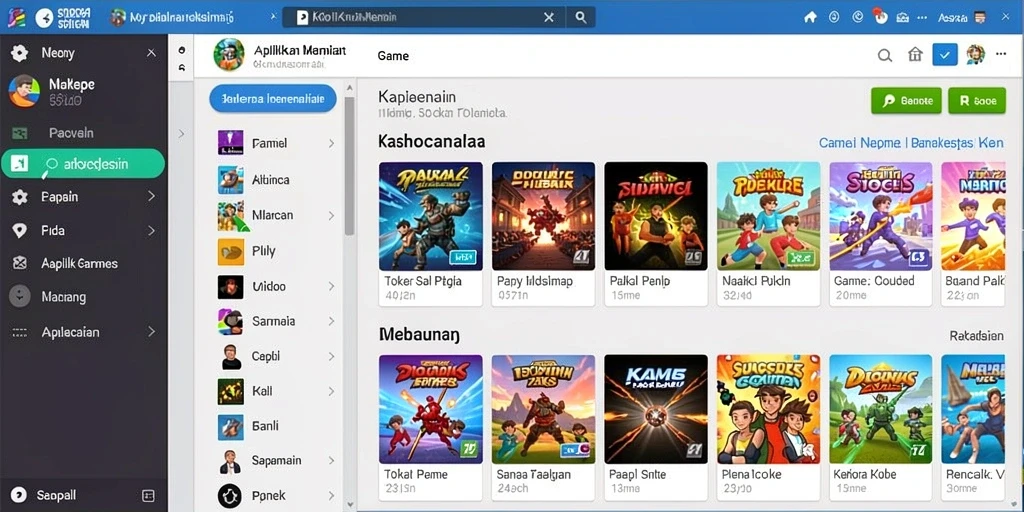
Task: Expand the Aplacaian sidebar item
Action: [151, 332]
